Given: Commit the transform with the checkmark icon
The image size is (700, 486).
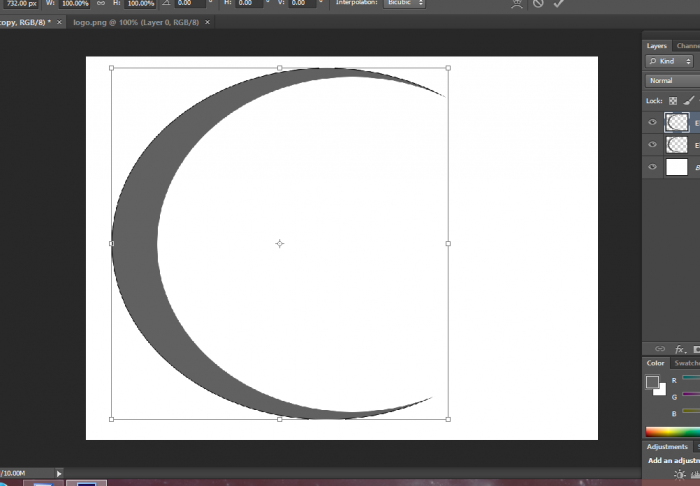Looking at the screenshot, I should [x=559, y=4].
